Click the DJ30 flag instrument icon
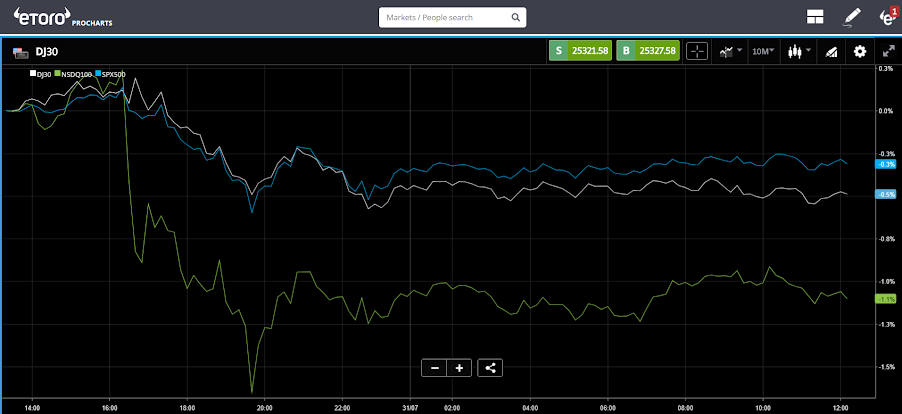The width and height of the screenshot is (902, 414). [21, 52]
